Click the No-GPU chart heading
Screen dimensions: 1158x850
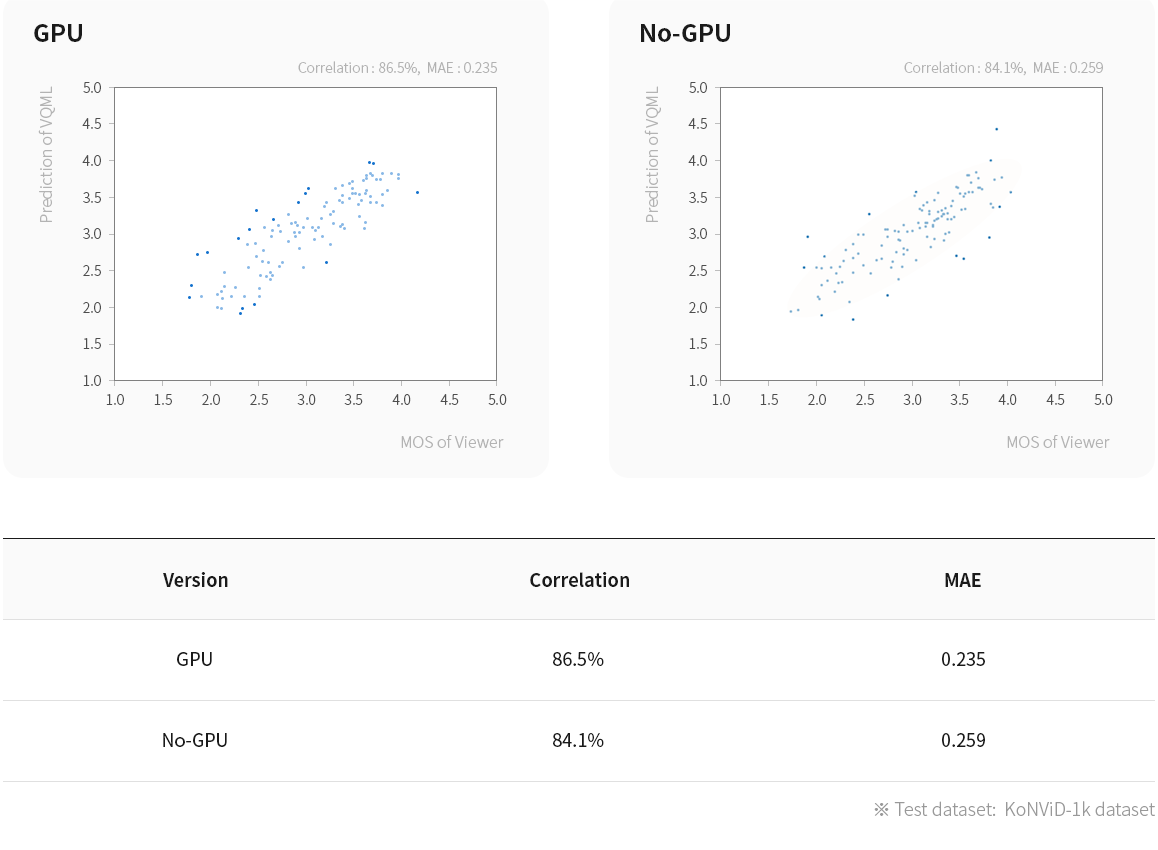pyautogui.click(x=685, y=33)
